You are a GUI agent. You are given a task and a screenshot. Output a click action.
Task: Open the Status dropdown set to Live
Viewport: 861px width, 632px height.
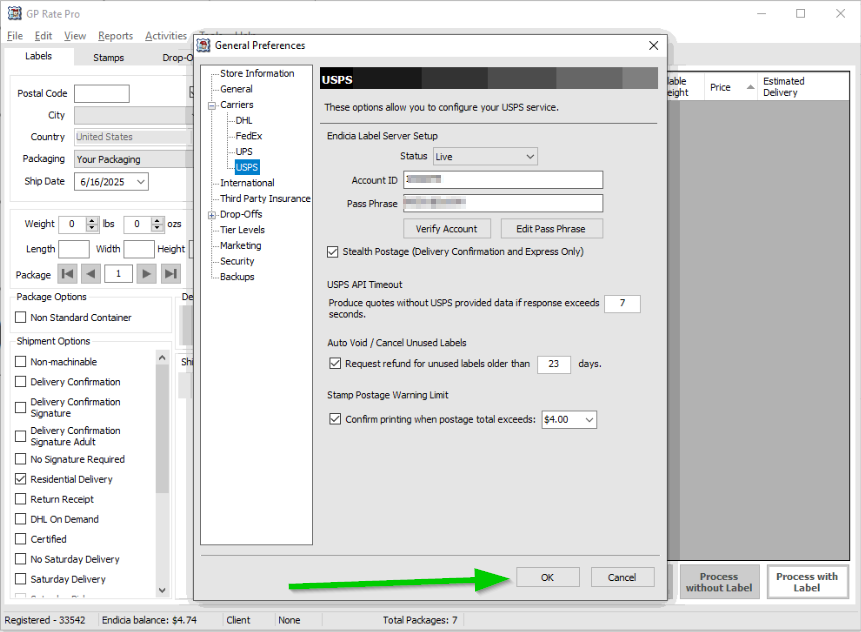pos(485,156)
